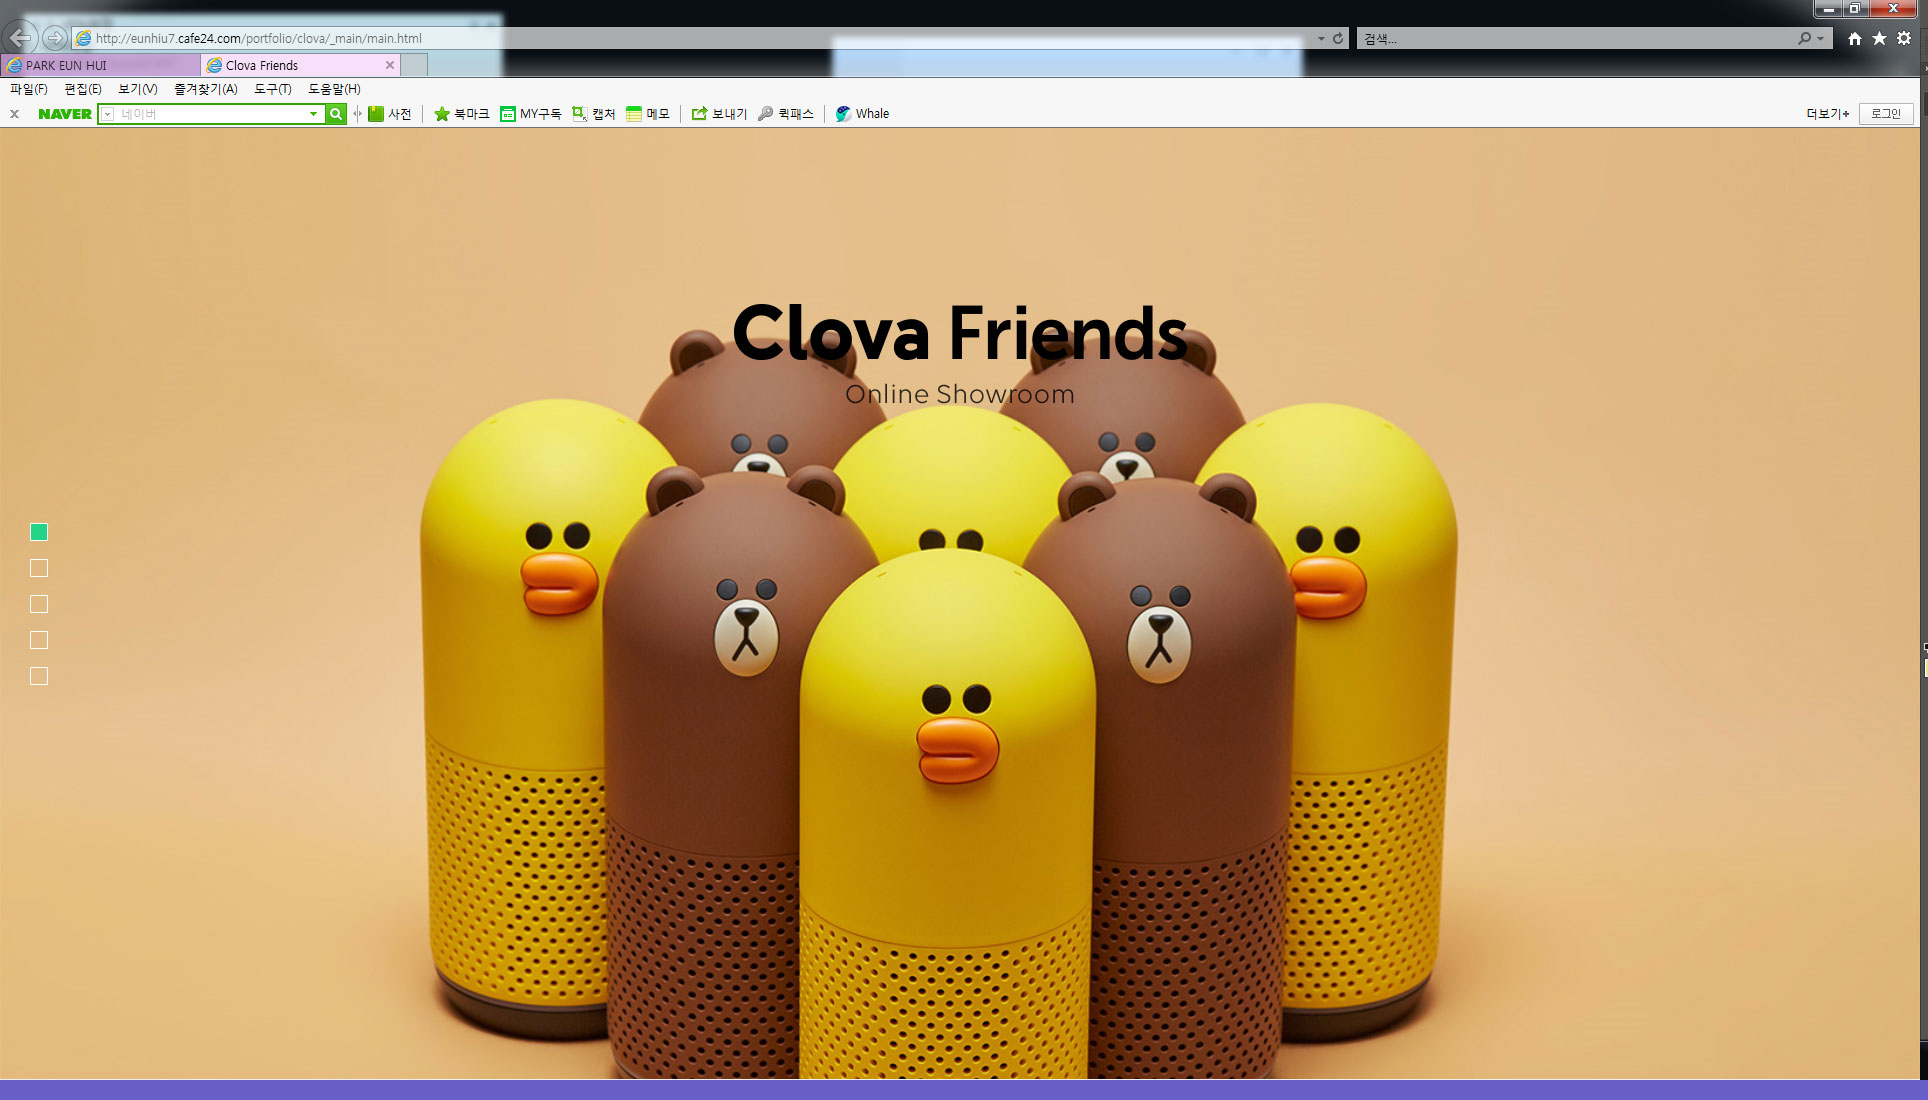Click the NAVER logo in the toolbar

click(65, 114)
